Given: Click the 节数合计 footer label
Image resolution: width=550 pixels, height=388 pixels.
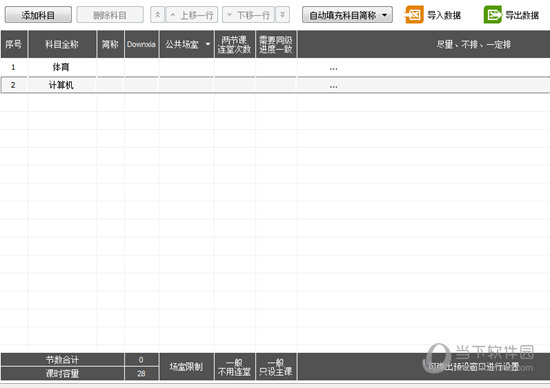Looking at the screenshot, I should point(62,360).
